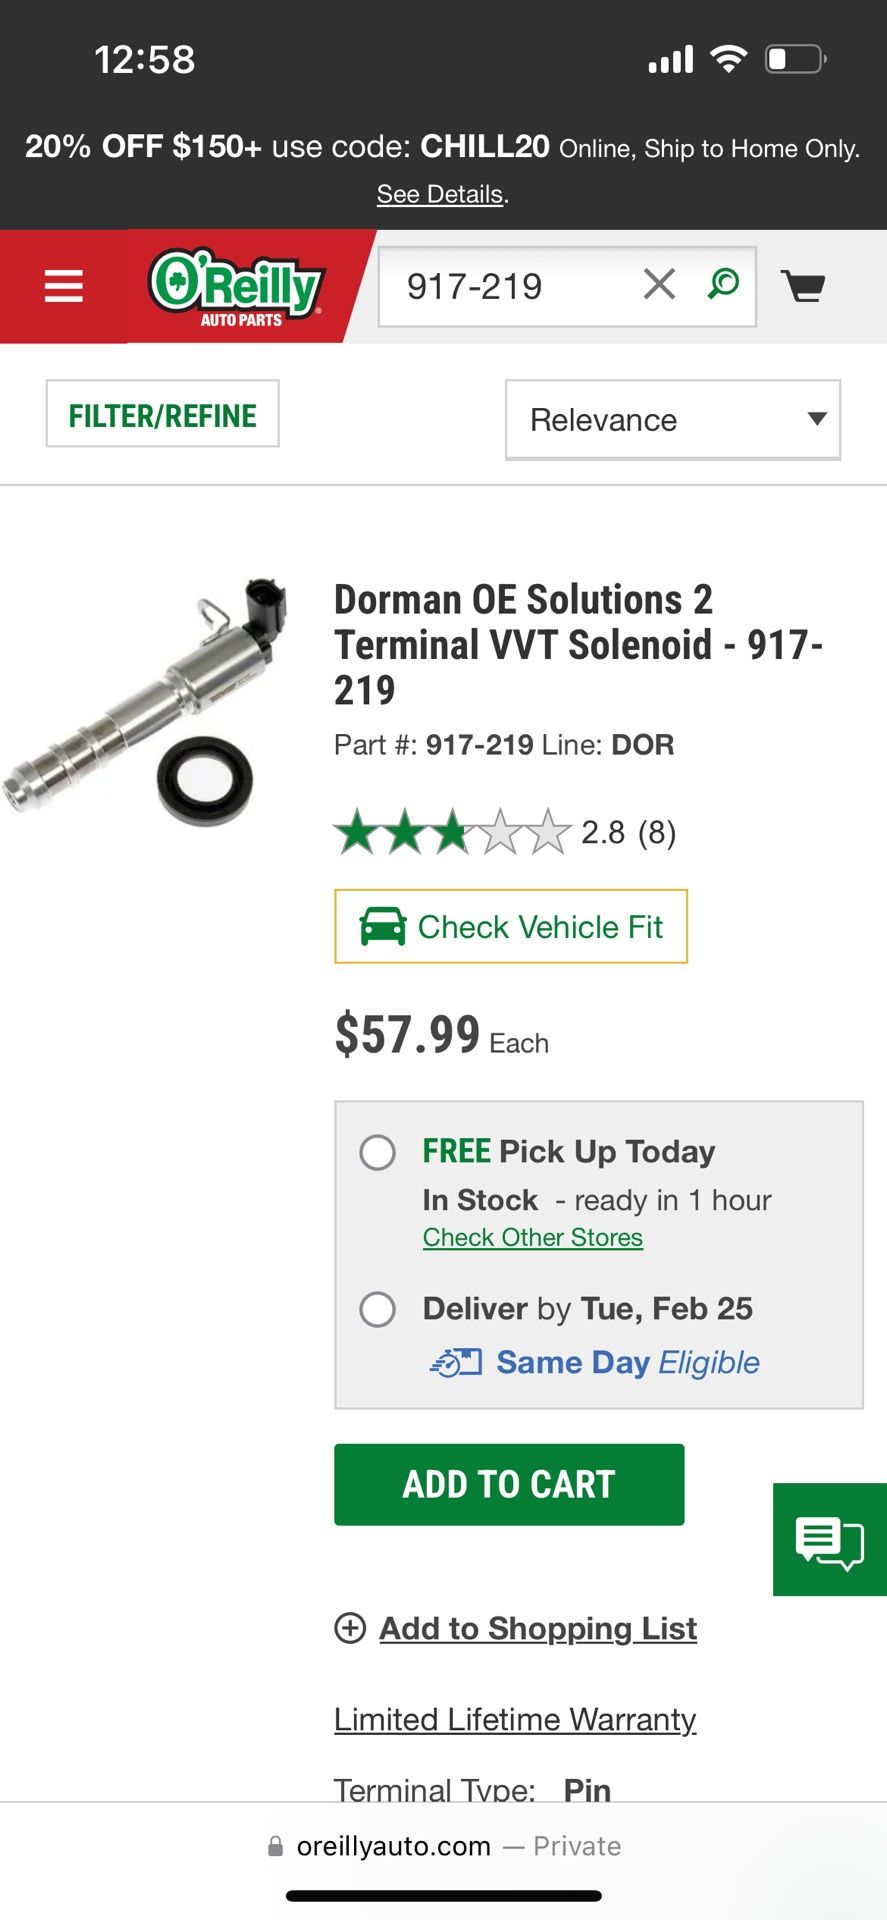The image size is (887, 1920).
Task: Select the FREE Pick Up Today option
Action: (x=378, y=1152)
